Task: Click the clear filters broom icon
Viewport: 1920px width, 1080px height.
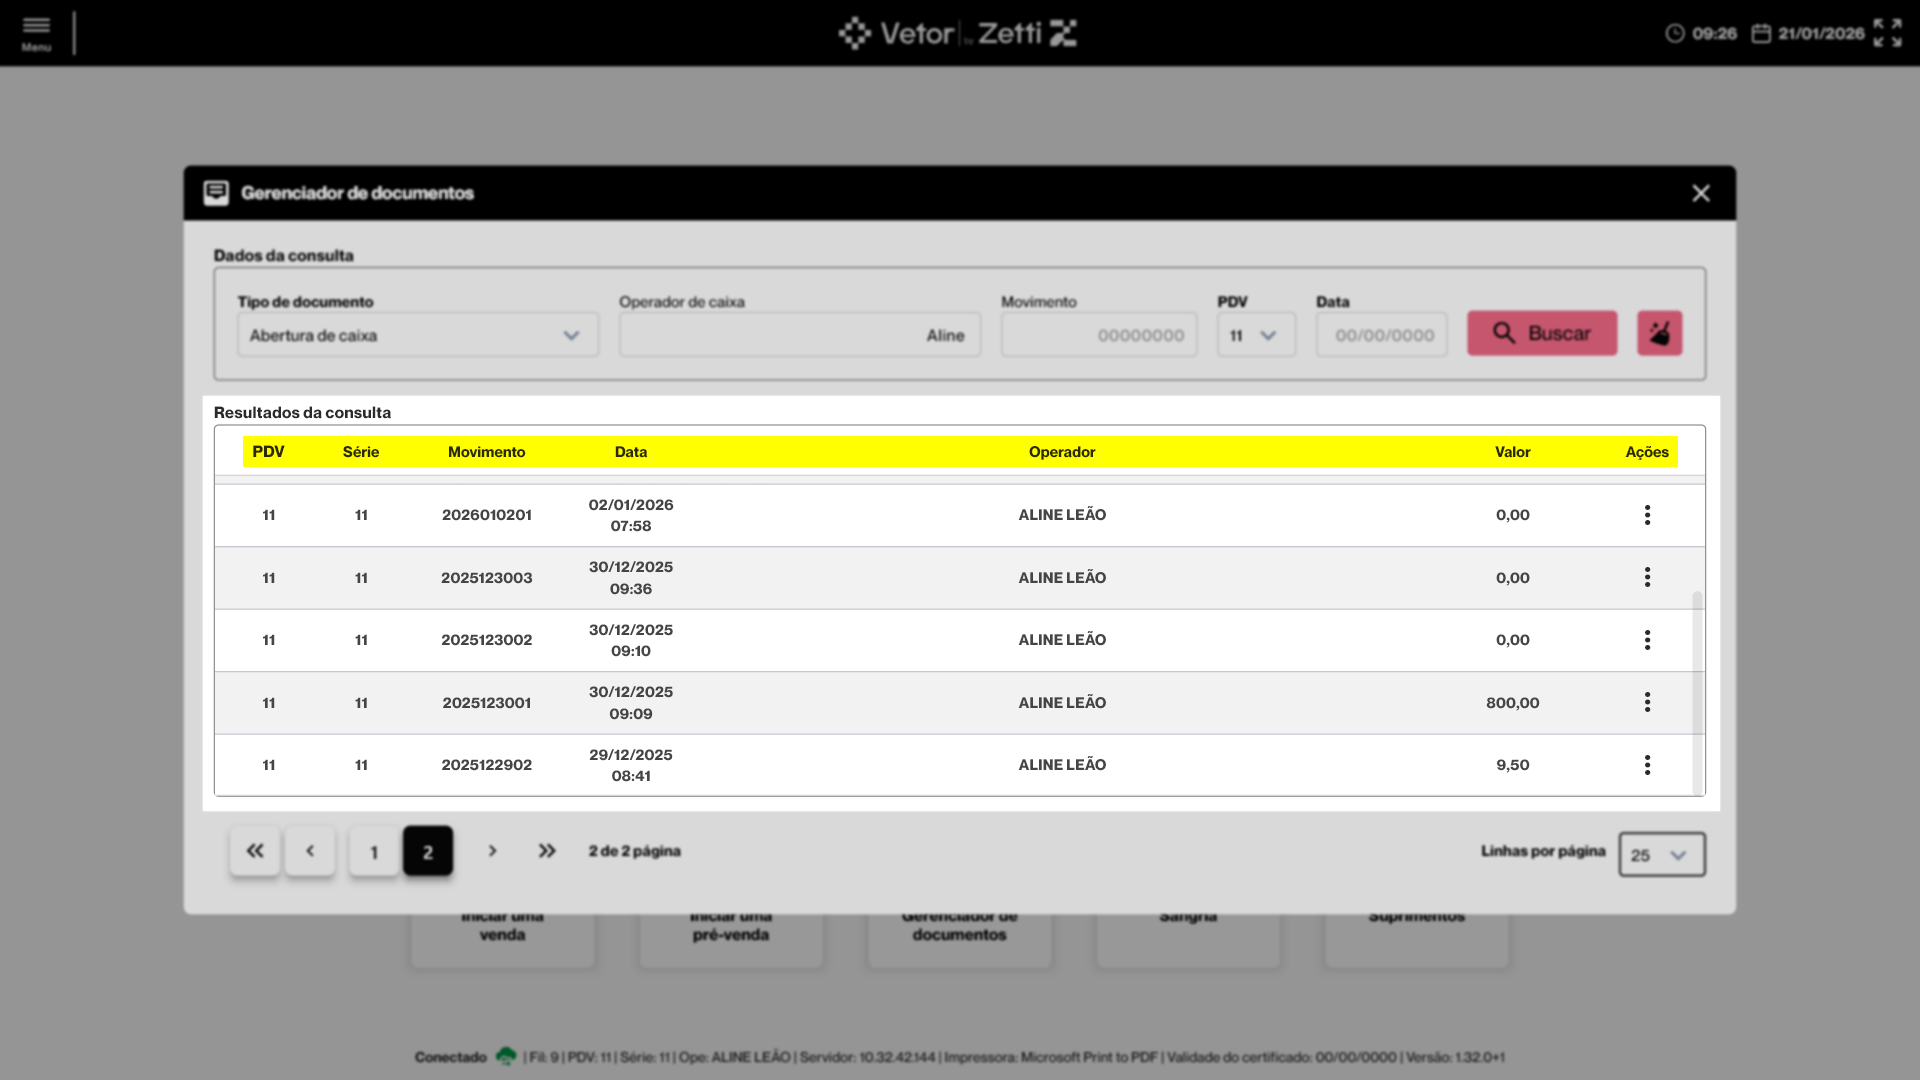Action: click(1659, 334)
